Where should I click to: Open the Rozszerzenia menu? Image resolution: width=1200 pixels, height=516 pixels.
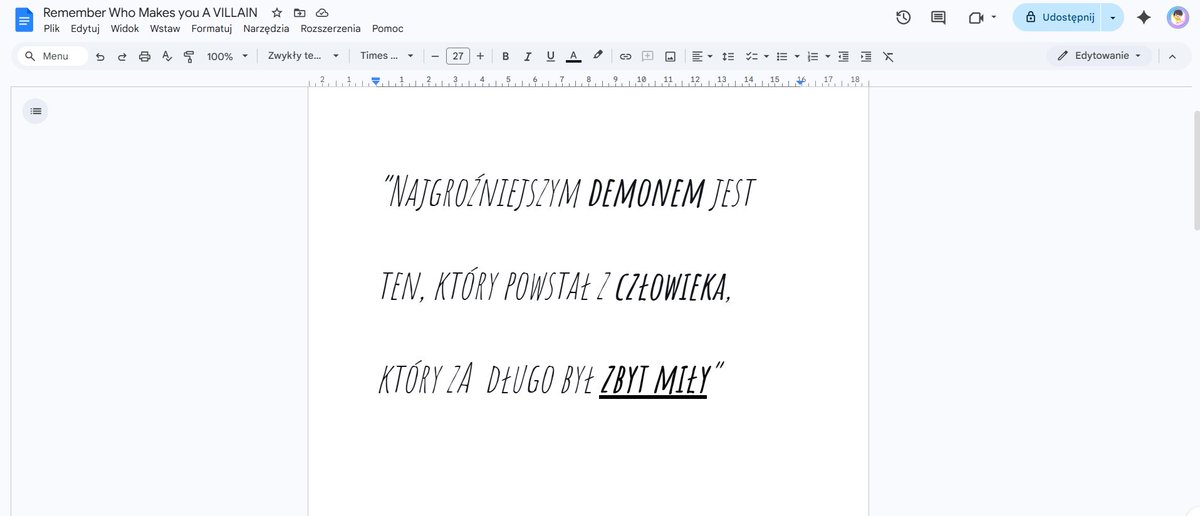coord(330,29)
